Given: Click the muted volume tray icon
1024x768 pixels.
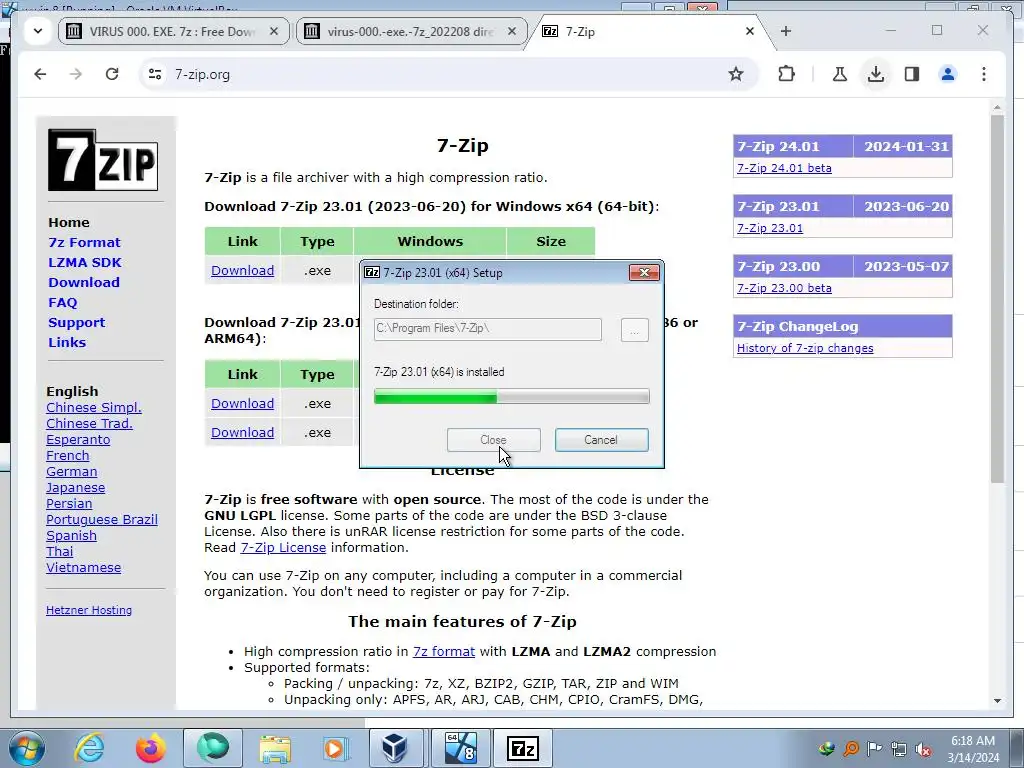Looking at the screenshot, I should pos(923,749).
